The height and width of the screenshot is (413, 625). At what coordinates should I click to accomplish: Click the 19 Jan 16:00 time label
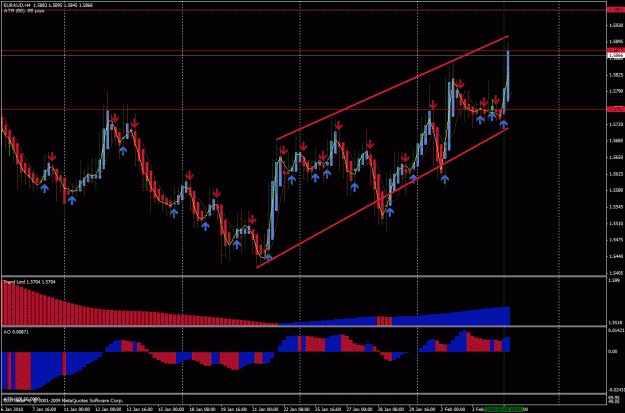233,409
